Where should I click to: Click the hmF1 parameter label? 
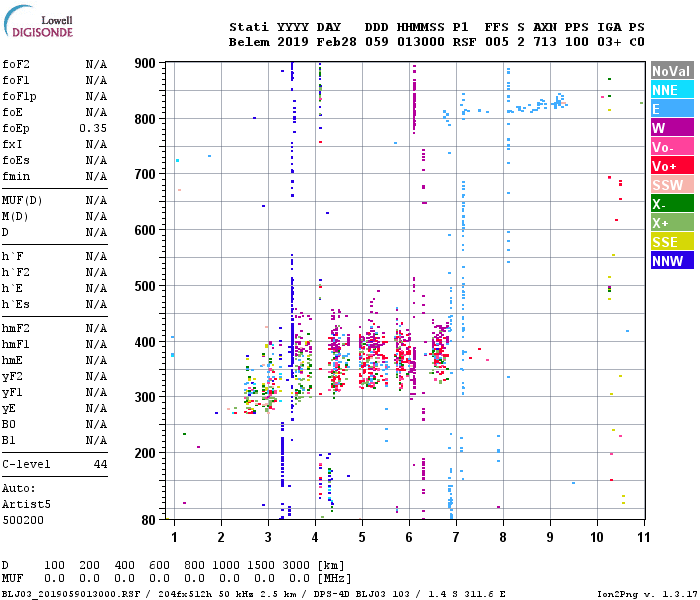click(x=16, y=345)
